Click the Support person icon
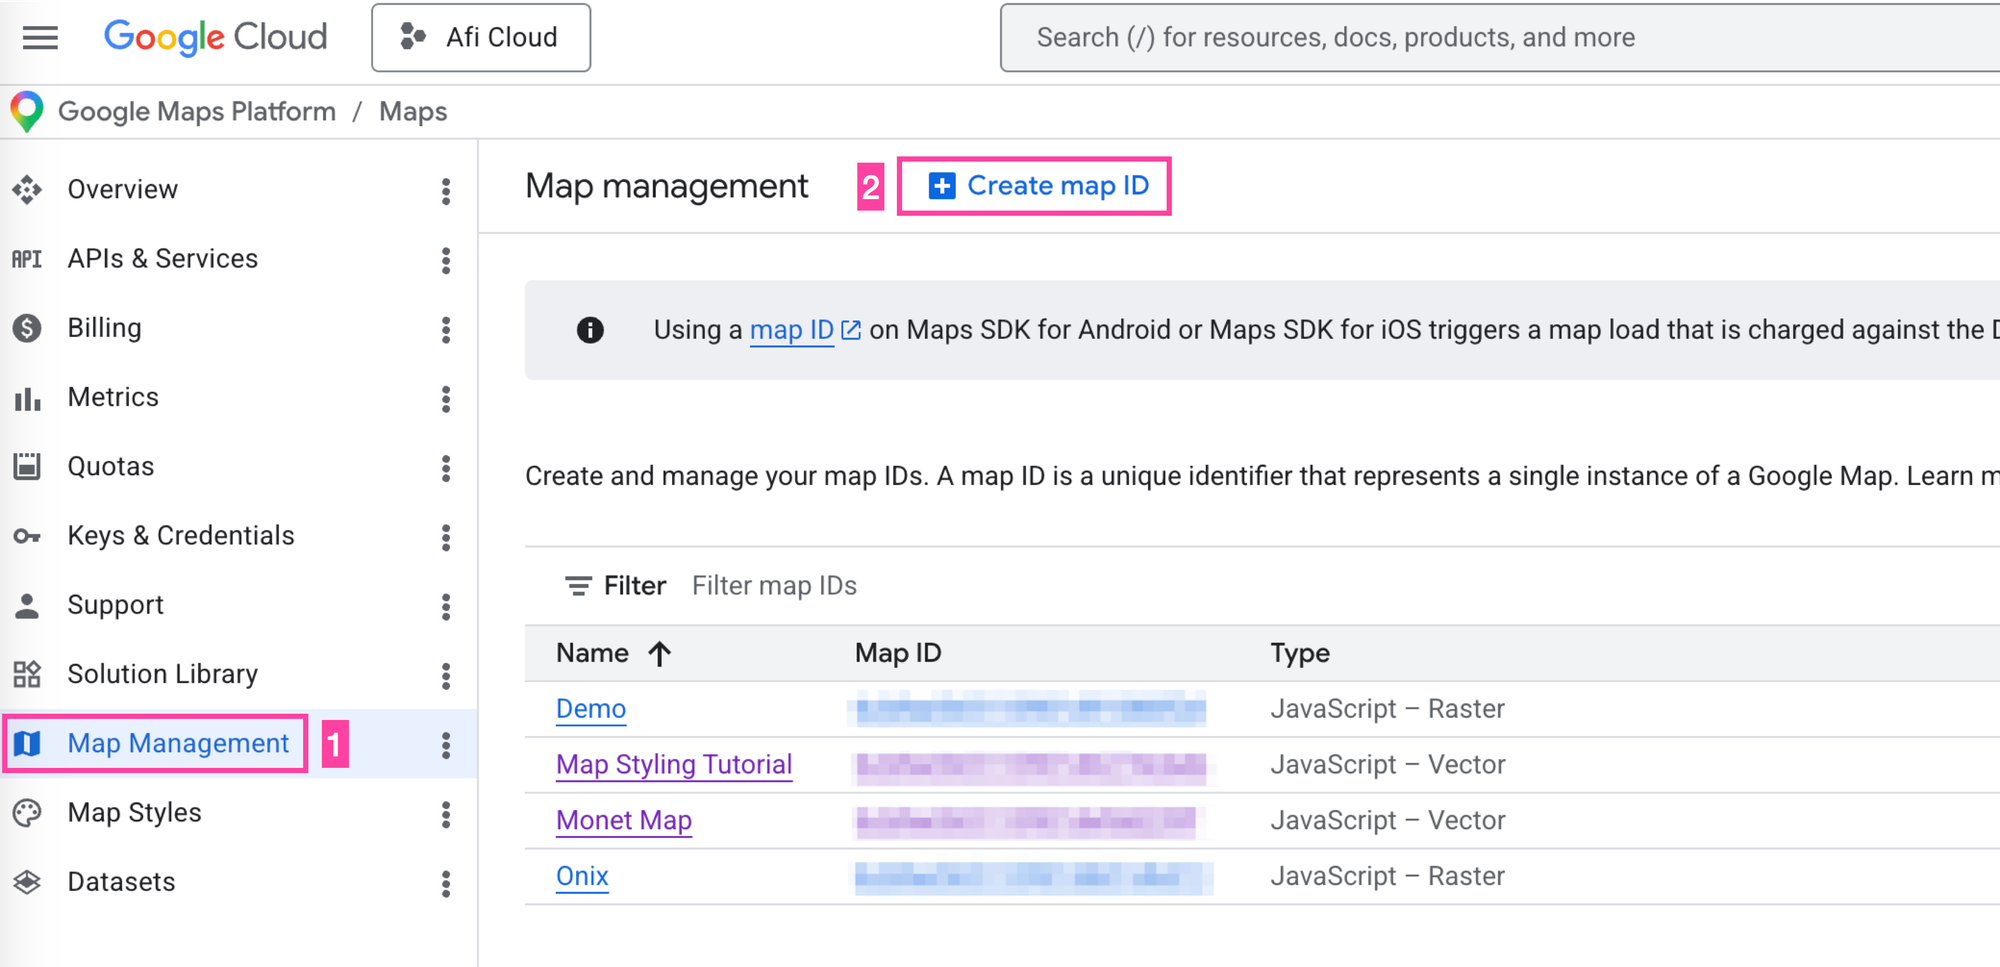This screenshot has height=967, width=2000. click(27, 605)
